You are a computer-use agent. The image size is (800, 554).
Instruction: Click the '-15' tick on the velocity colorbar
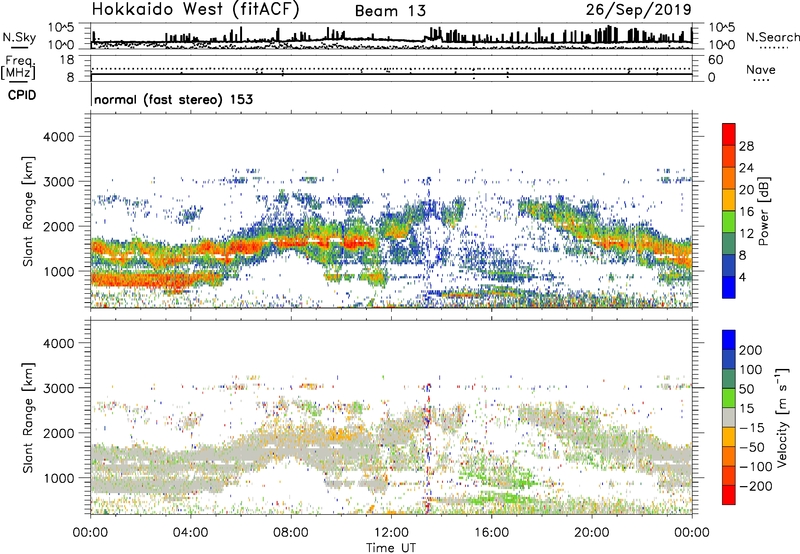pyautogui.click(x=752, y=427)
